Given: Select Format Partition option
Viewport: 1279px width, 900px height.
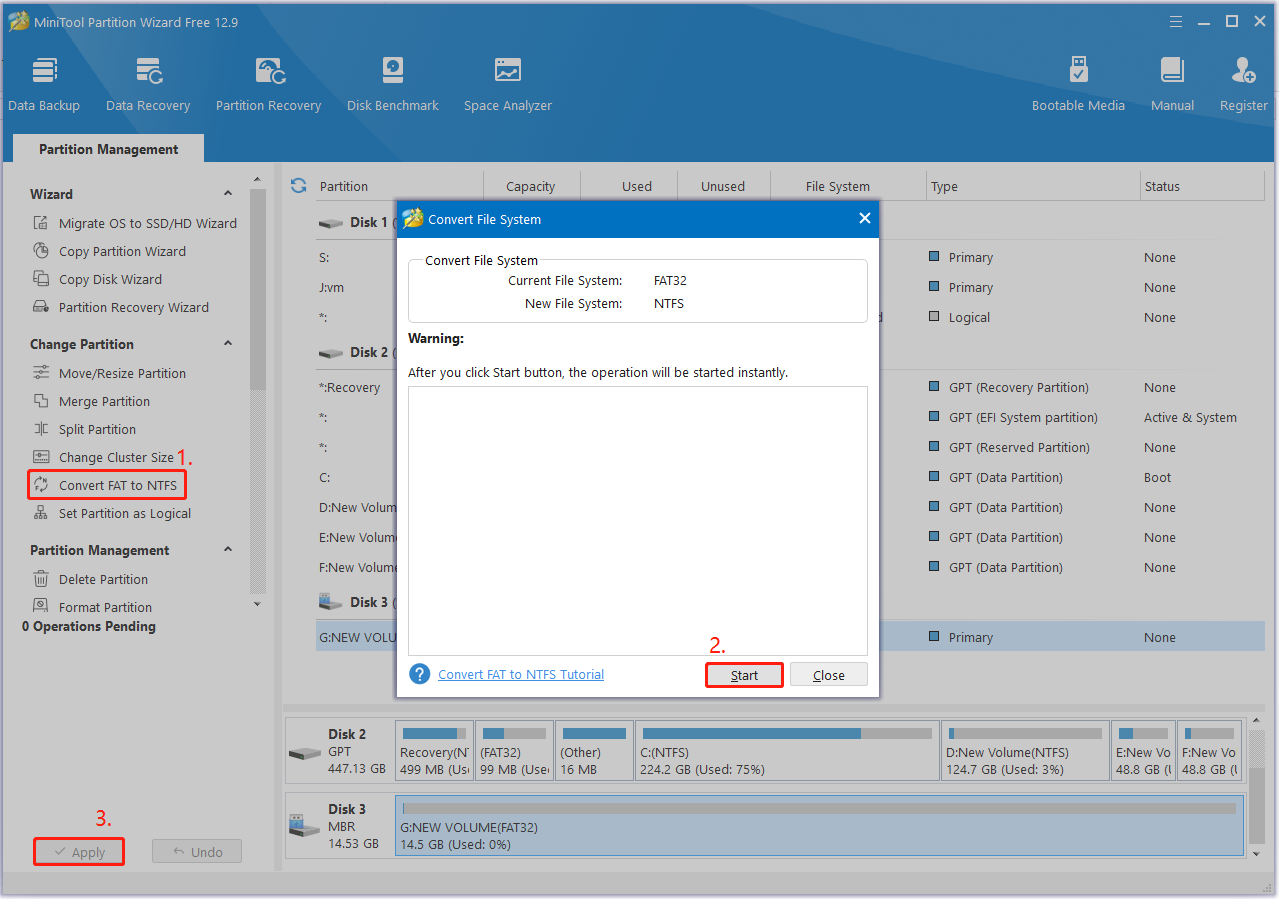Looking at the screenshot, I should (92, 607).
